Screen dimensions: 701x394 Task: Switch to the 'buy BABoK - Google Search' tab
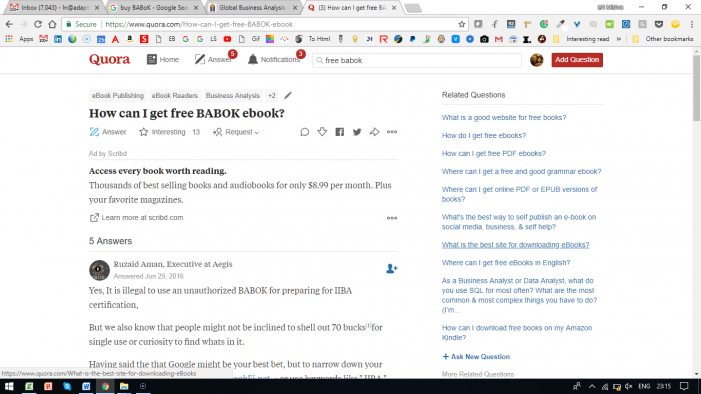coord(152,8)
